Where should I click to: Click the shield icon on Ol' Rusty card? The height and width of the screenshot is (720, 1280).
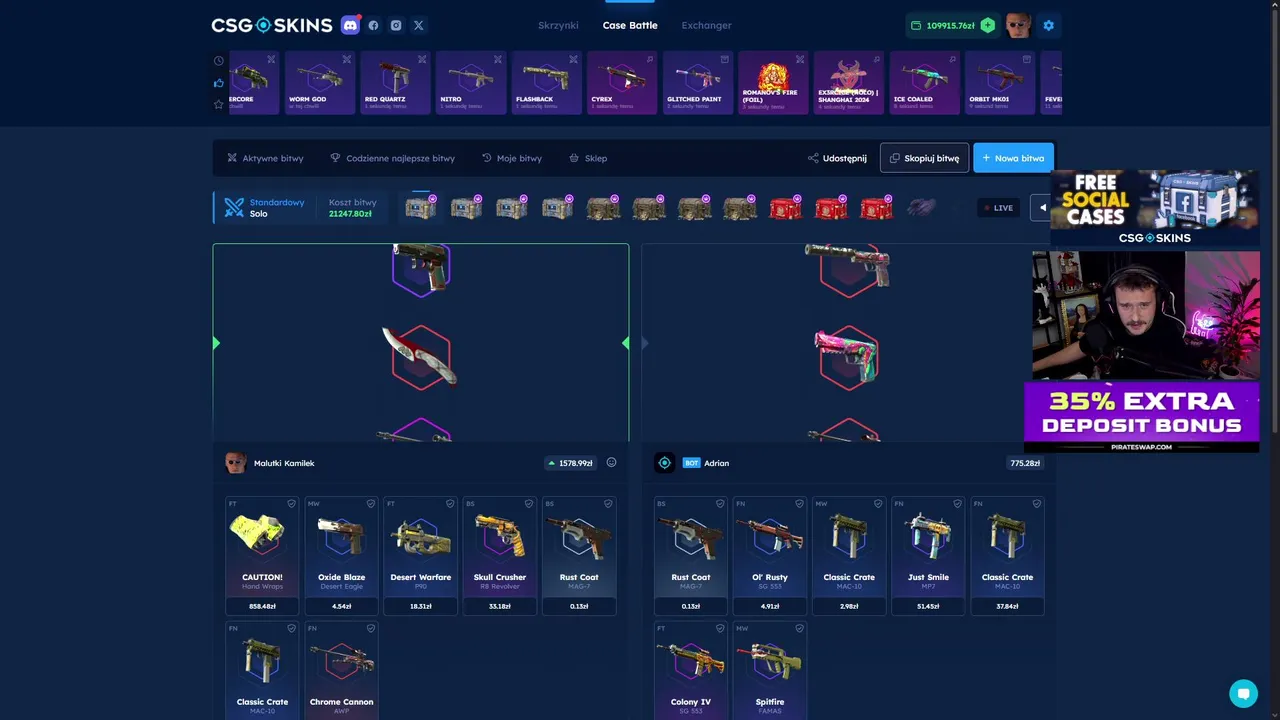[799, 504]
